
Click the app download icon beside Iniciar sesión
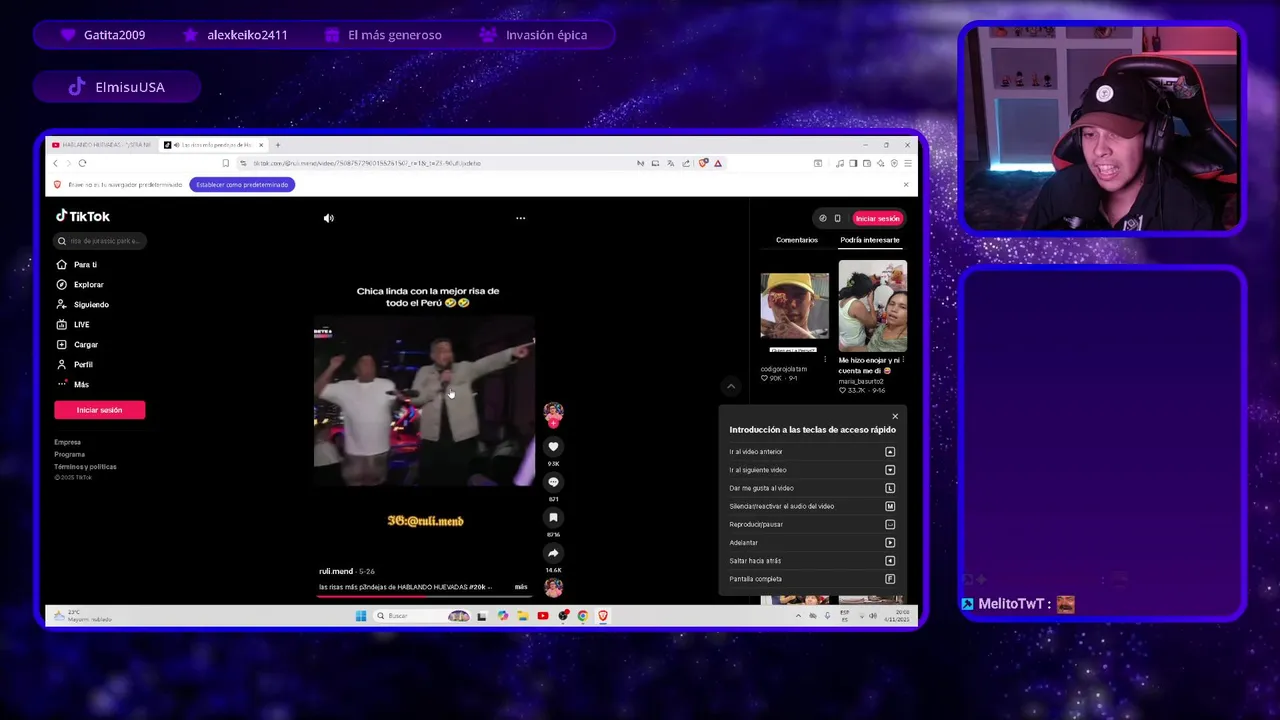point(823,218)
